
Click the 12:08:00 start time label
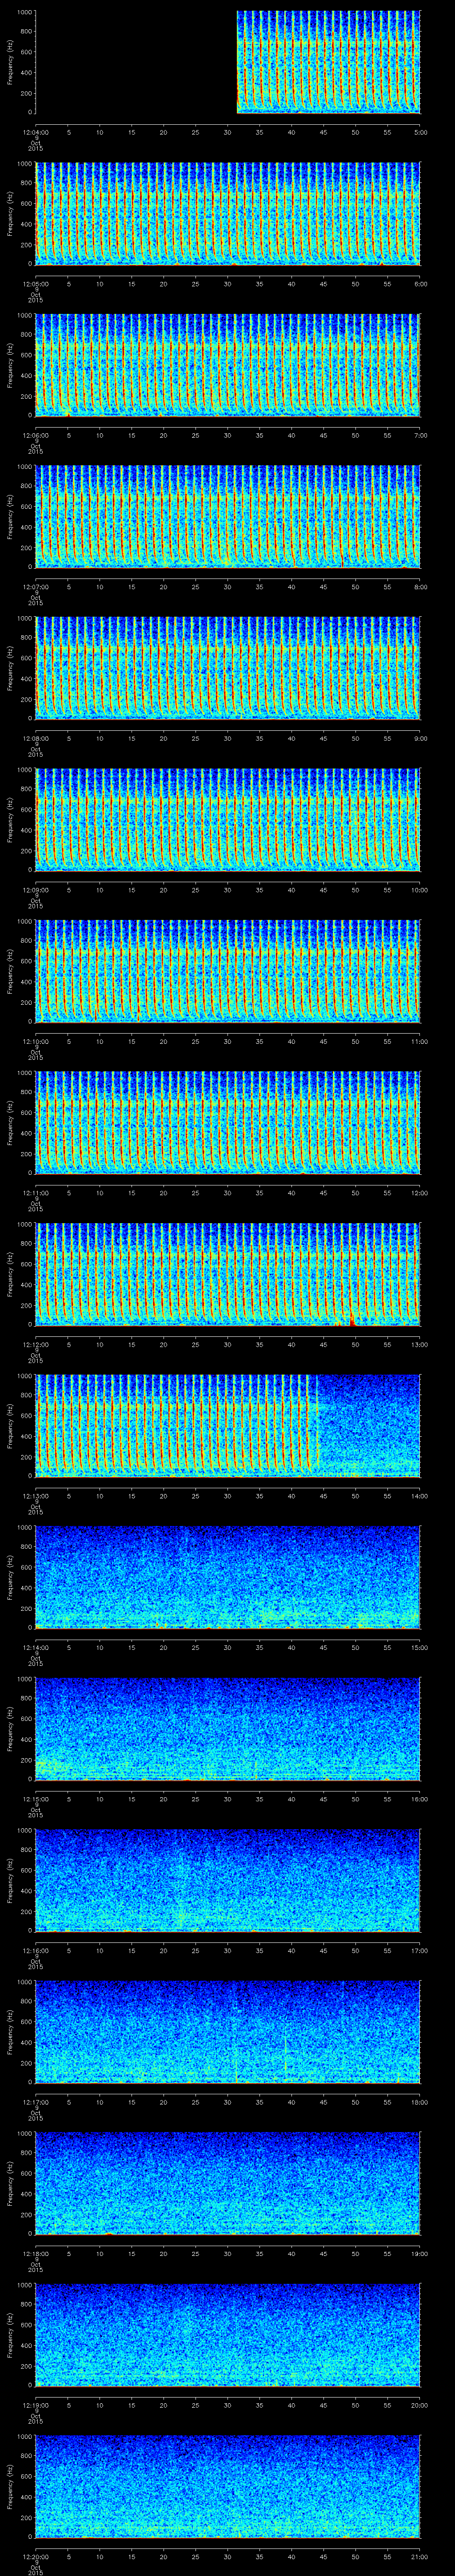click(35, 739)
